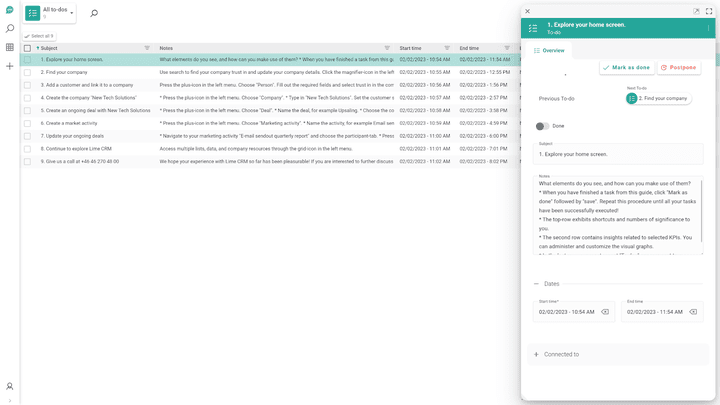Tick the header select-all checkbox
720x405 pixels.
click(x=27, y=47)
